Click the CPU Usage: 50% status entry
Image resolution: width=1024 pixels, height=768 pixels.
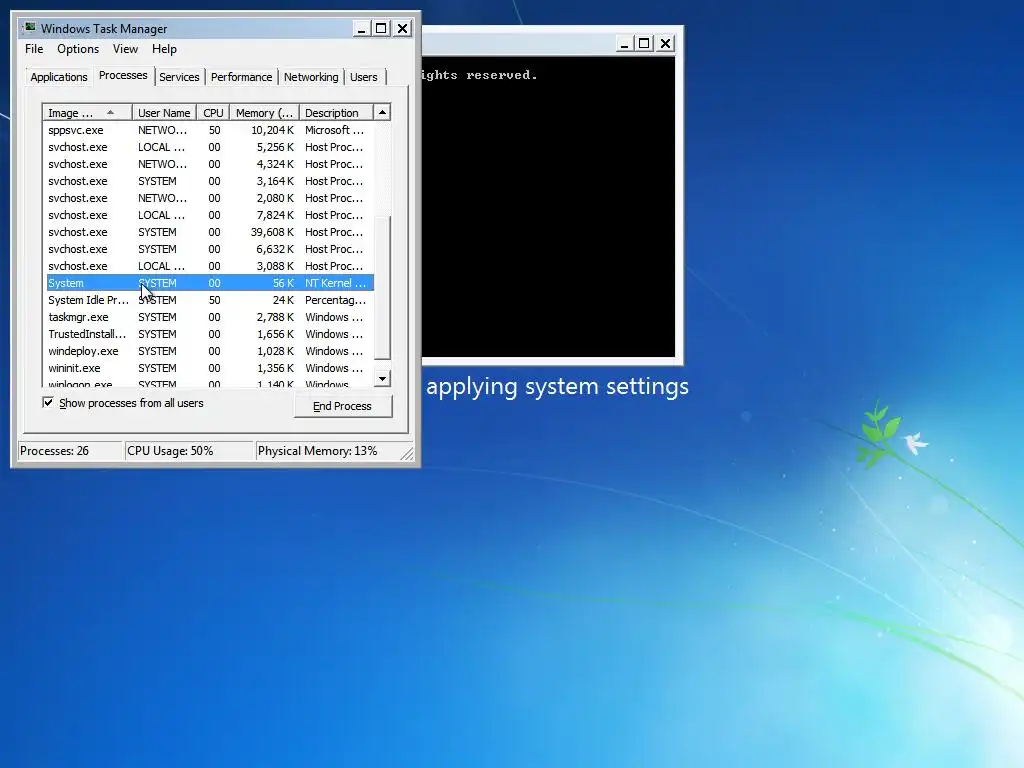pyautogui.click(x=188, y=451)
